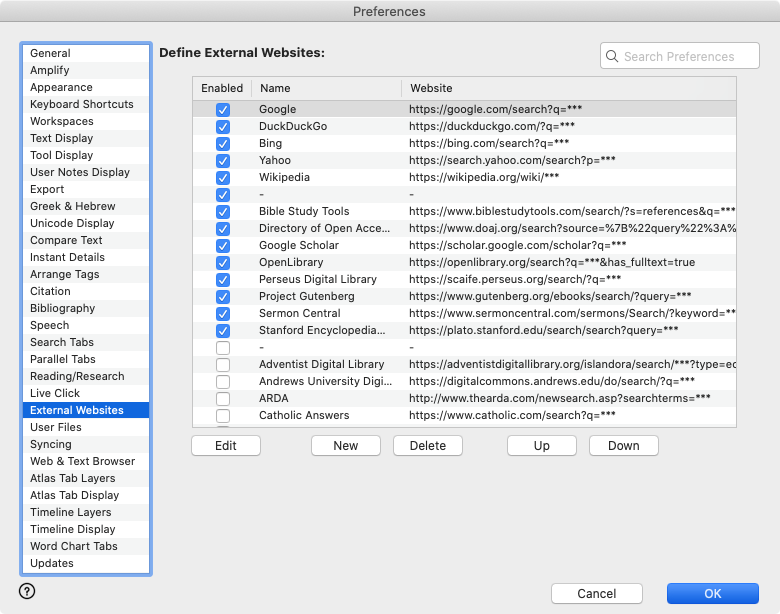Open the General preferences section
The height and width of the screenshot is (614, 780).
50,53
